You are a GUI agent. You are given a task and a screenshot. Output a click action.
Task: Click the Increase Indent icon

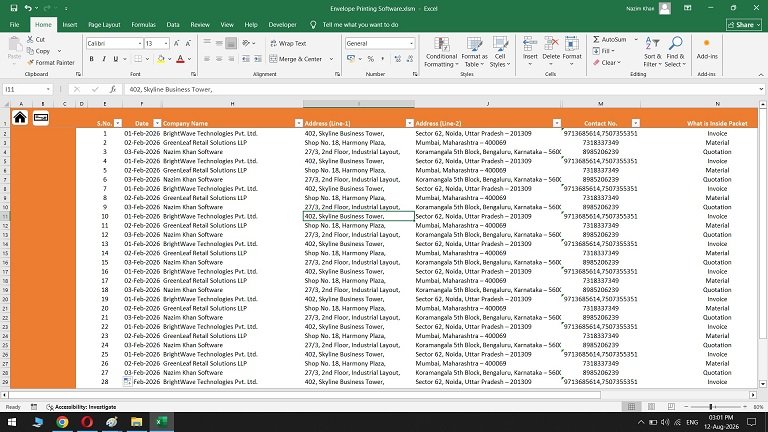tap(258, 59)
